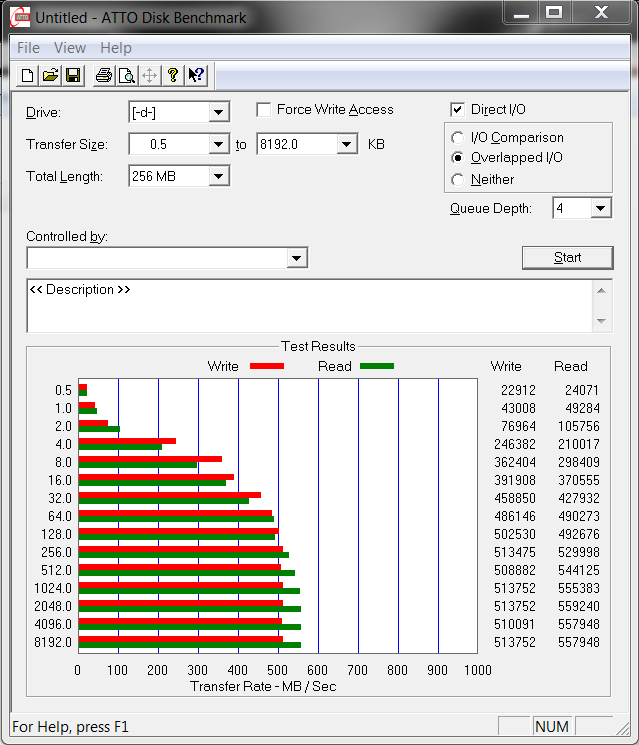The width and height of the screenshot is (639, 745).
Task: Enable Force Write Access checkbox
Action: (x=264, y=110)
